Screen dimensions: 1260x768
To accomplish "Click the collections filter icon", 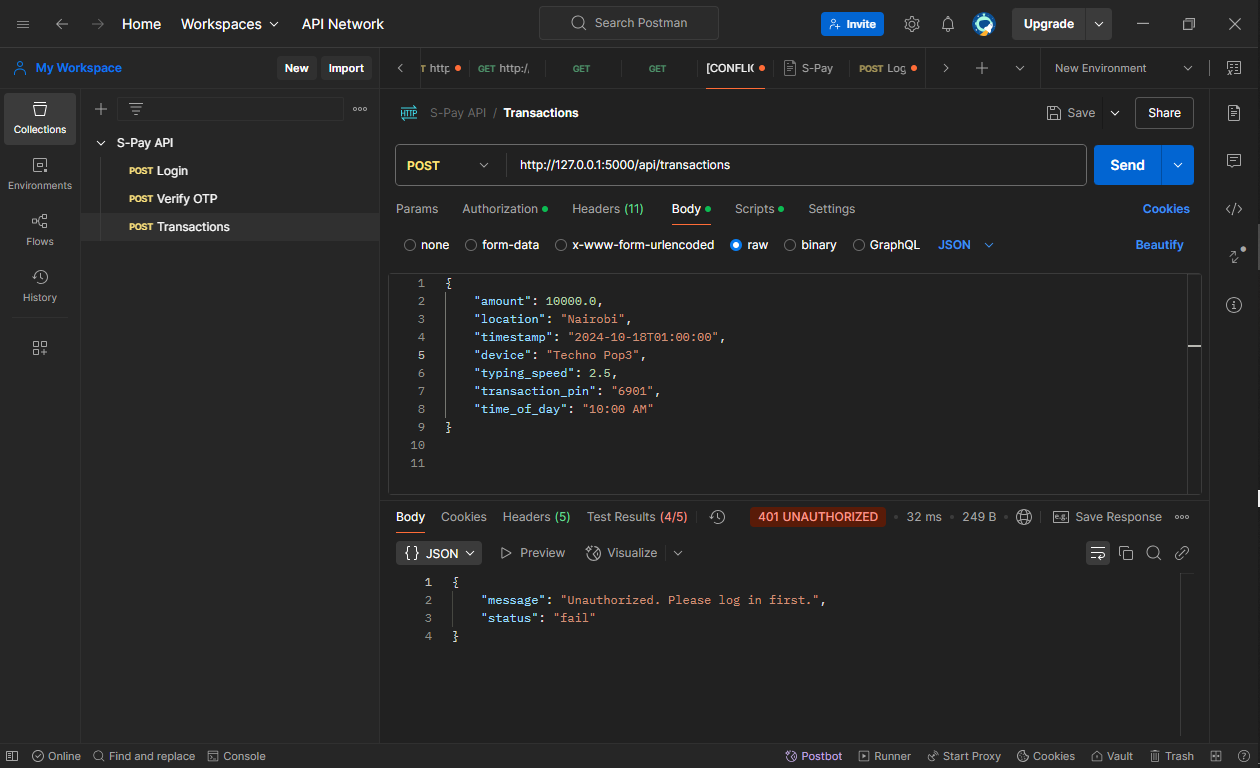I will (136, 109).
